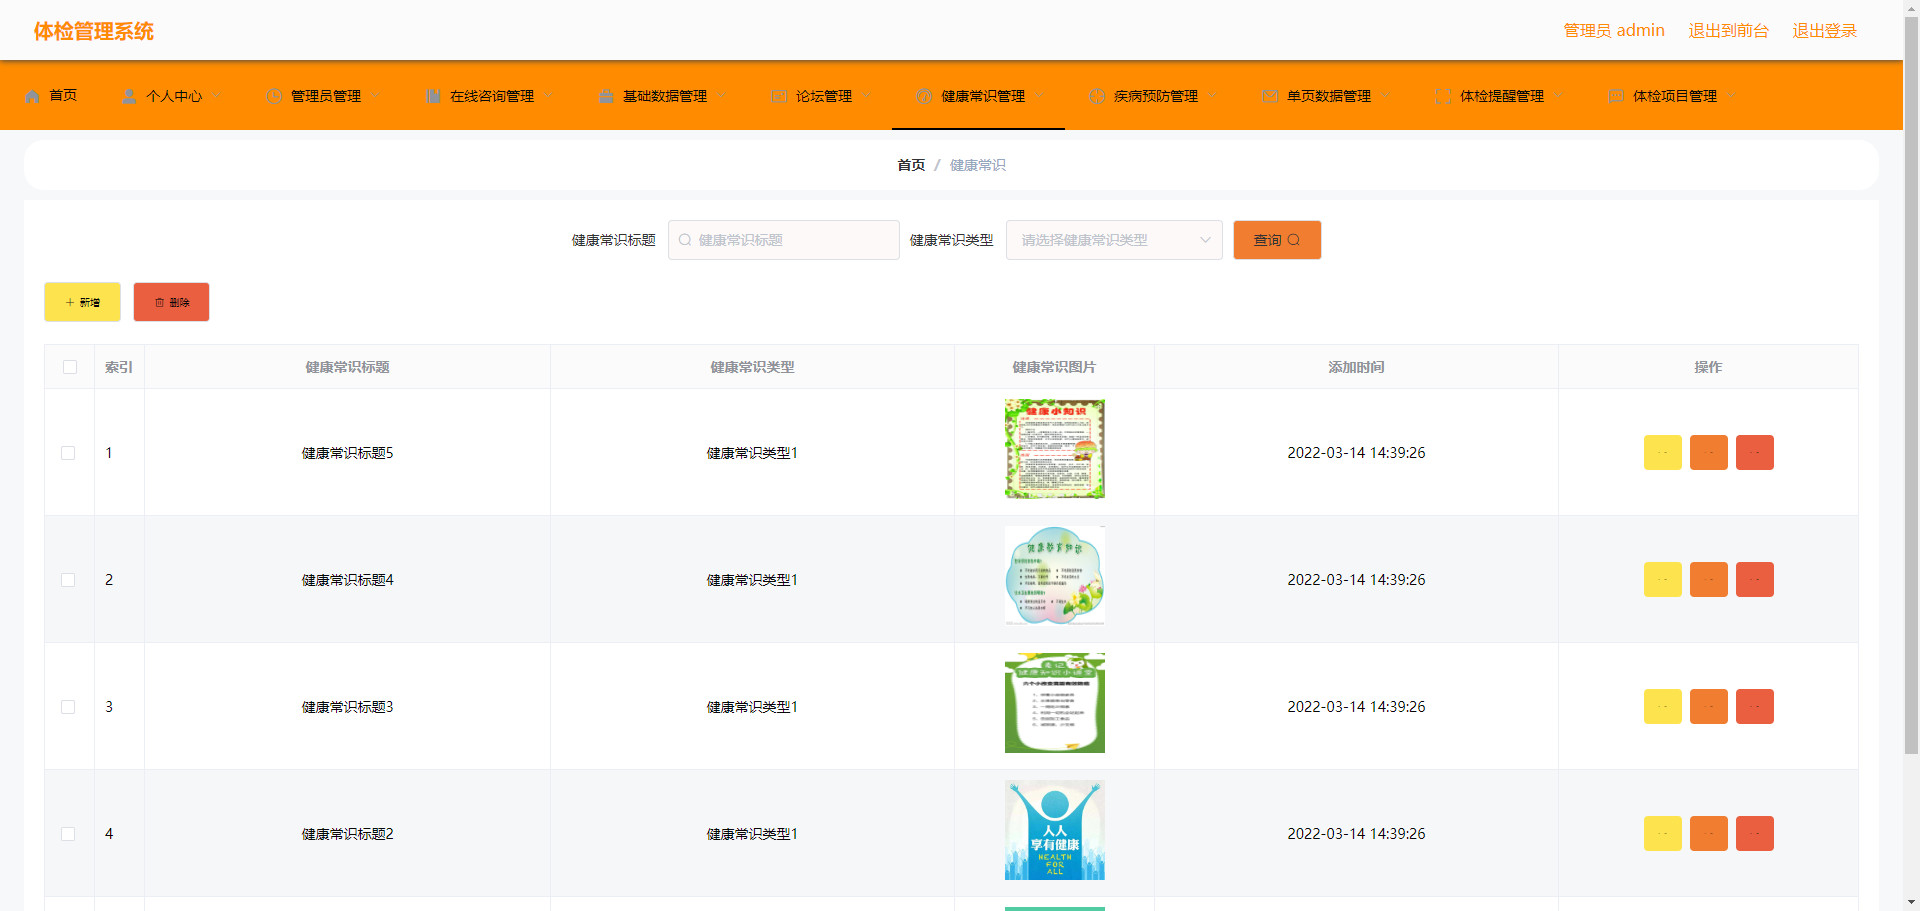The height and width of the screenshot is (911, 1920).
Task: Click the 查询 search button
Action: click(1277, 240)
